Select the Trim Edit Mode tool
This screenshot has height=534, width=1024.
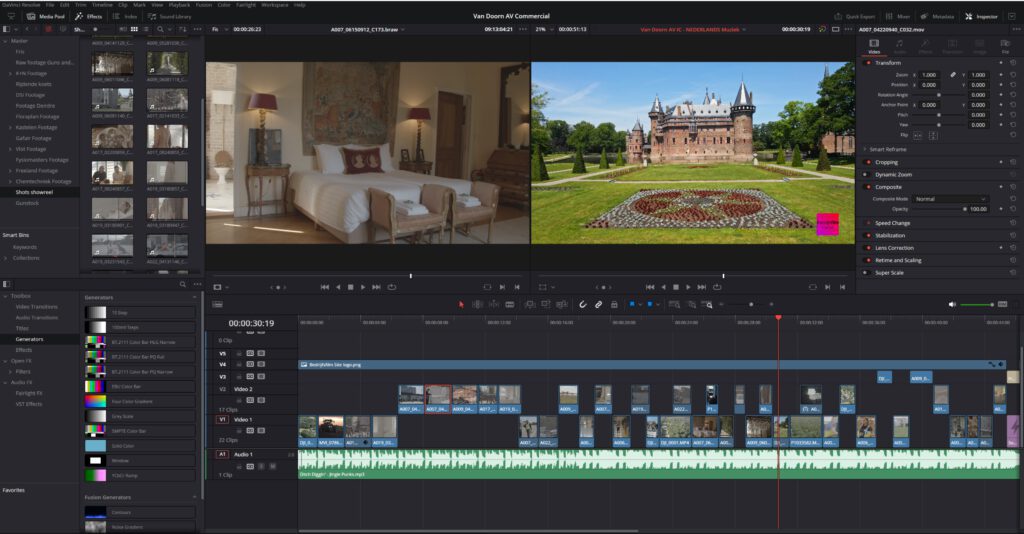pos(477,304)
